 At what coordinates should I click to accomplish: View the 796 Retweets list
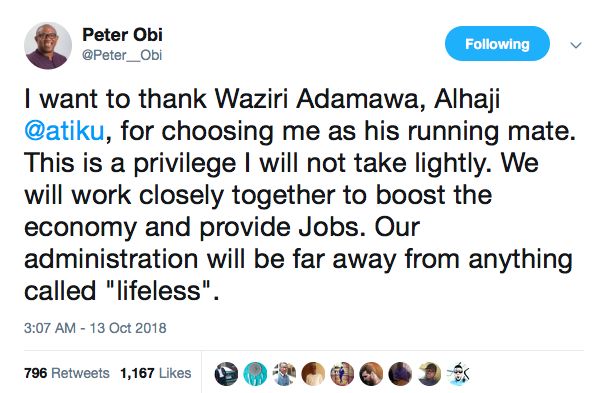point(67,373)
